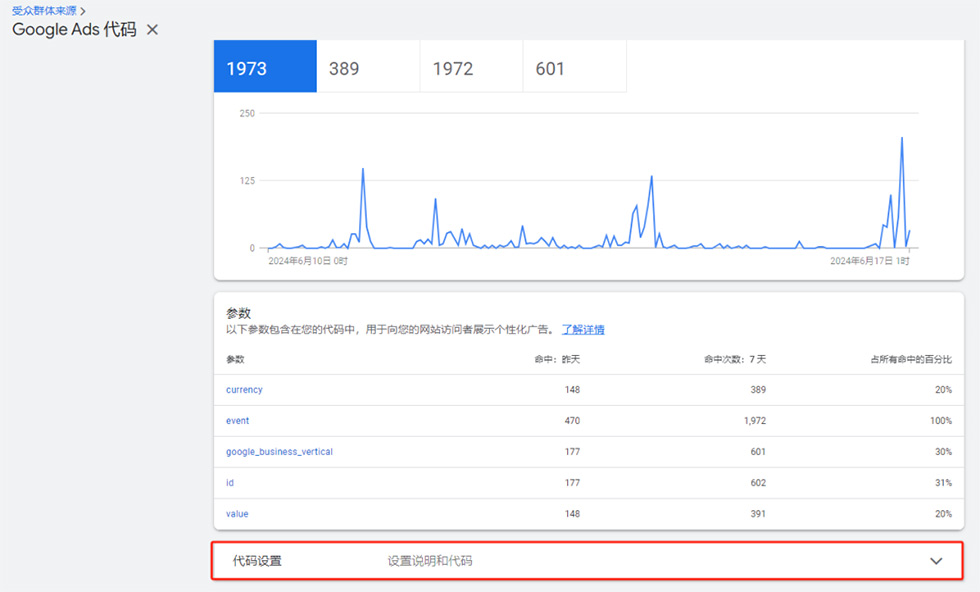Open the 了解详情 link

pos(583,329)
